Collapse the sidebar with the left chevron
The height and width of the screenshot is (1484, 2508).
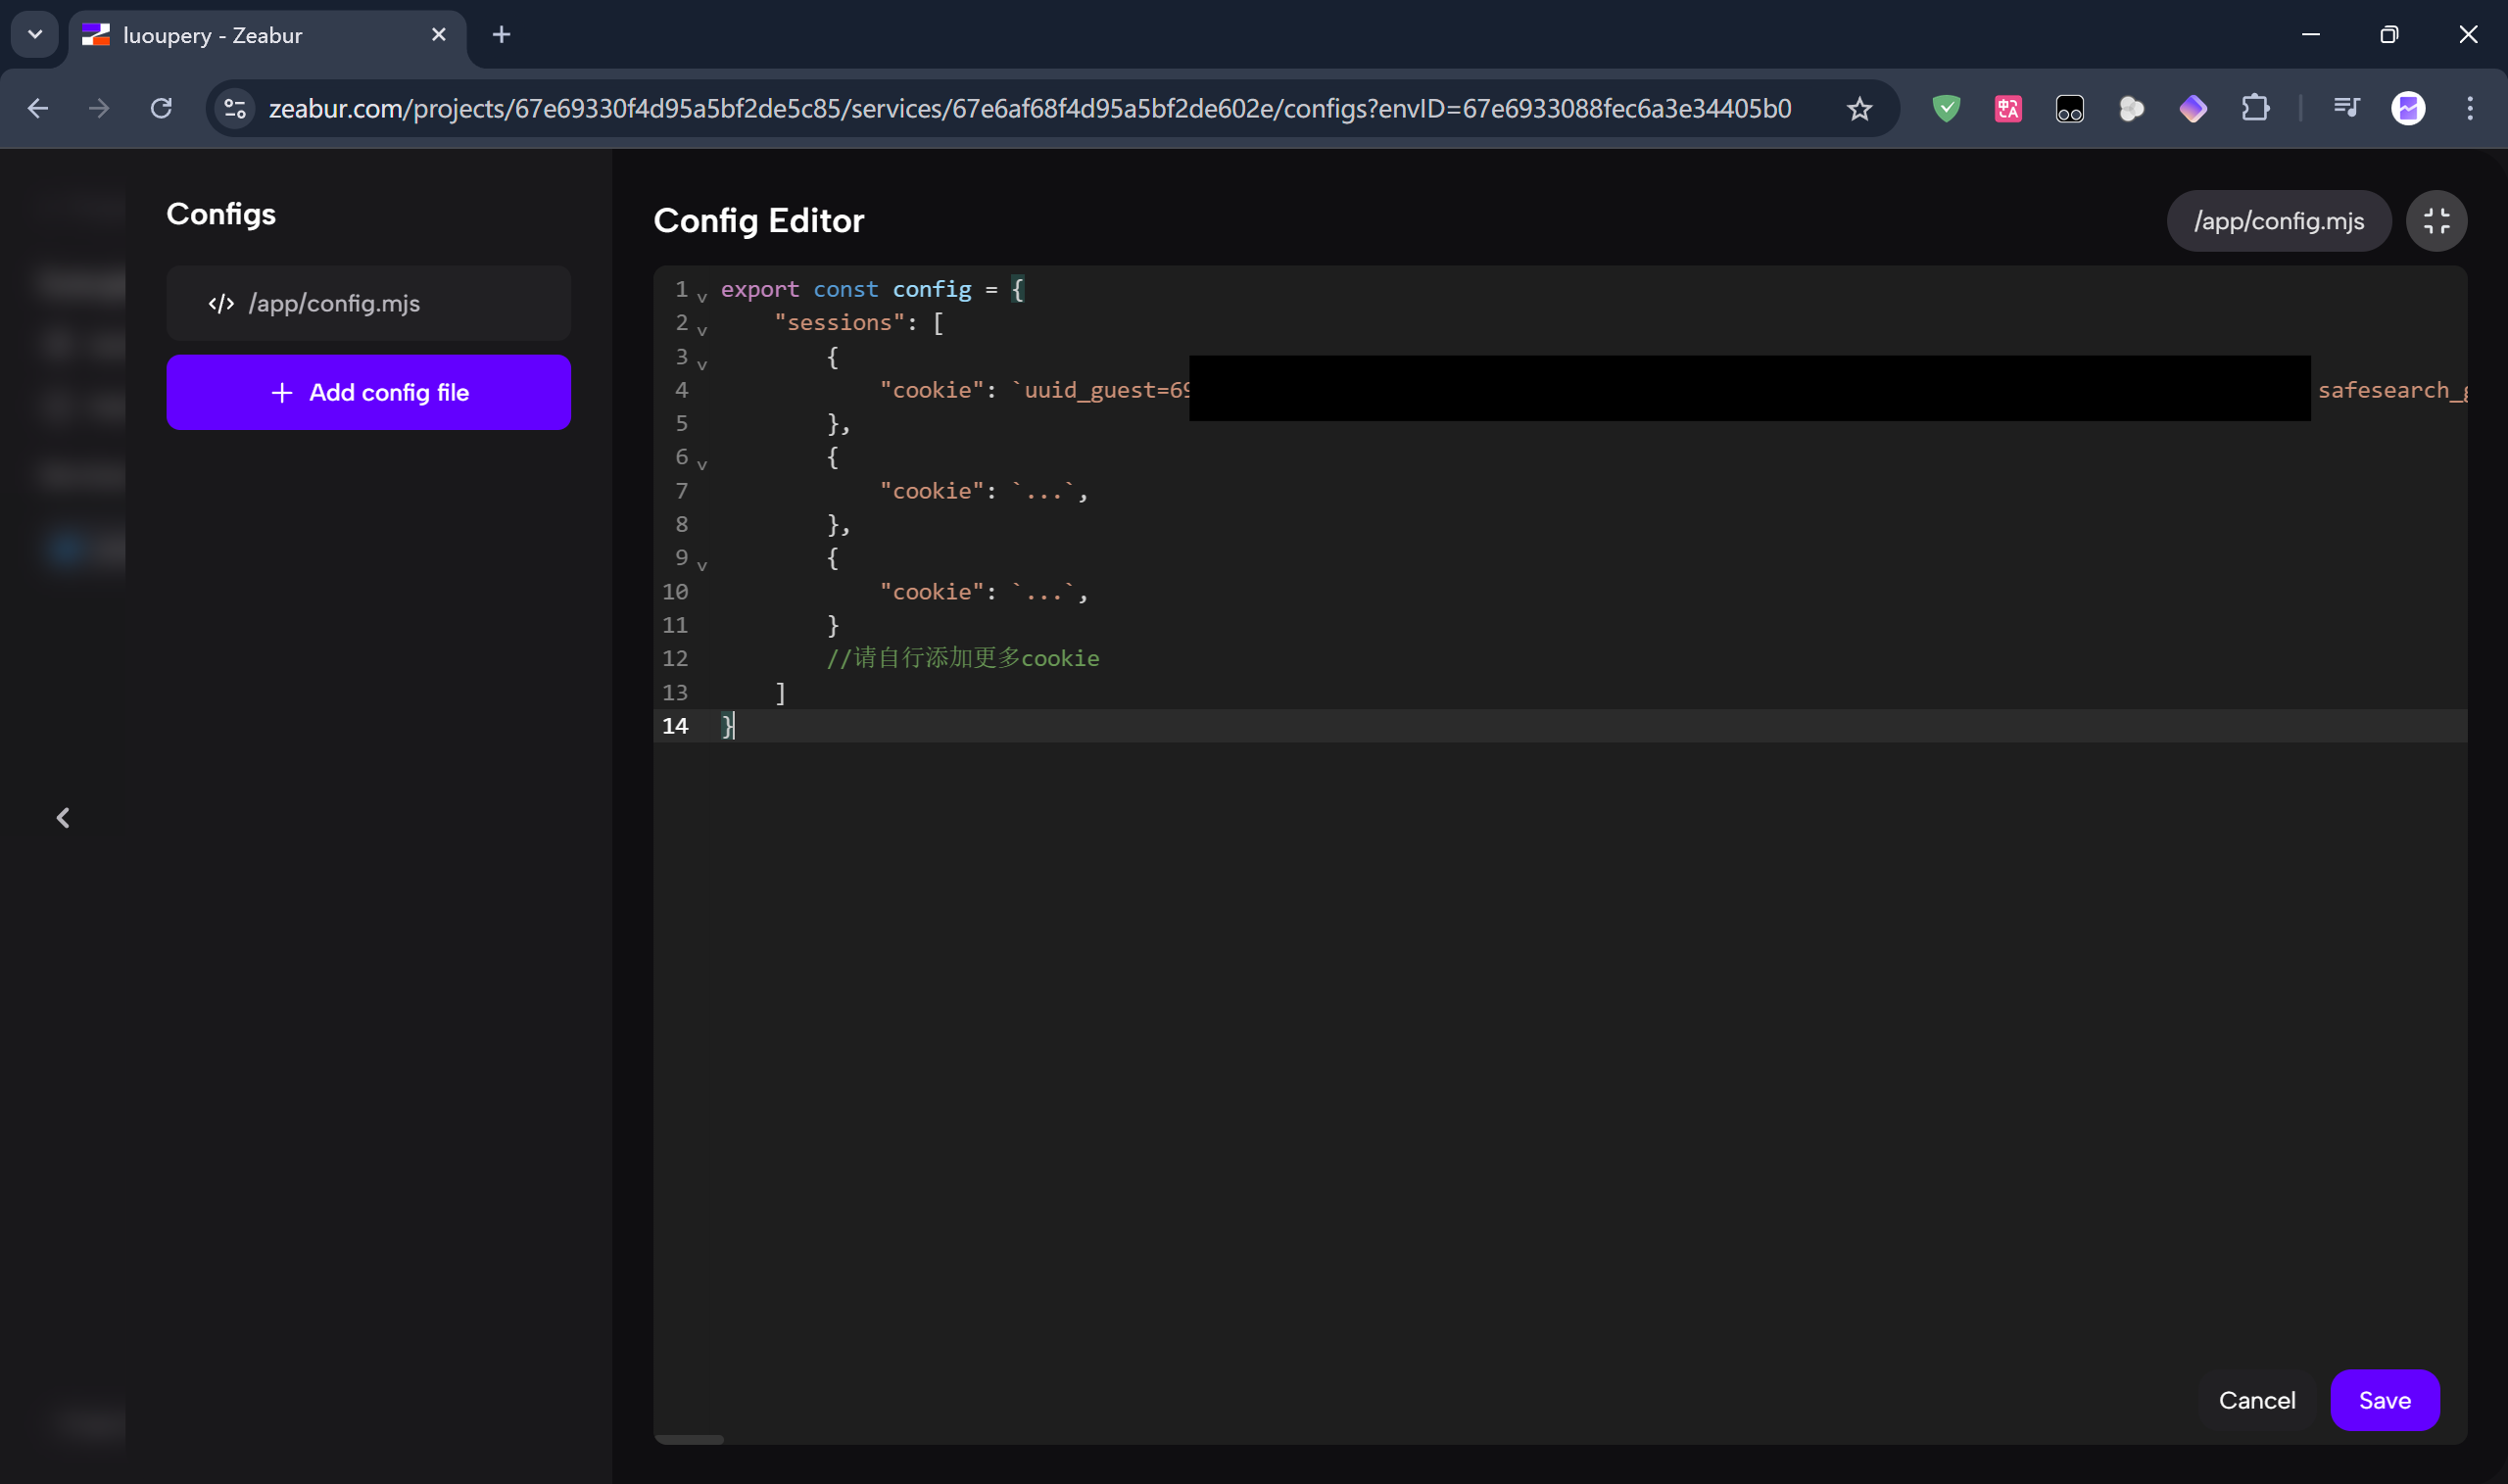[x=63, y=818]
